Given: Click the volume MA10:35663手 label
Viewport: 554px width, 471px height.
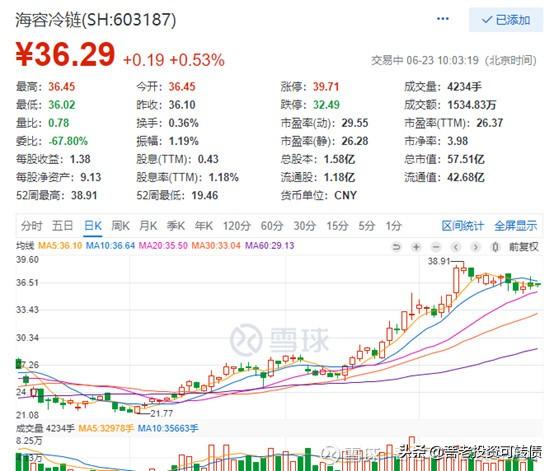Looking at the screenshot, I should tap(168, 429).
